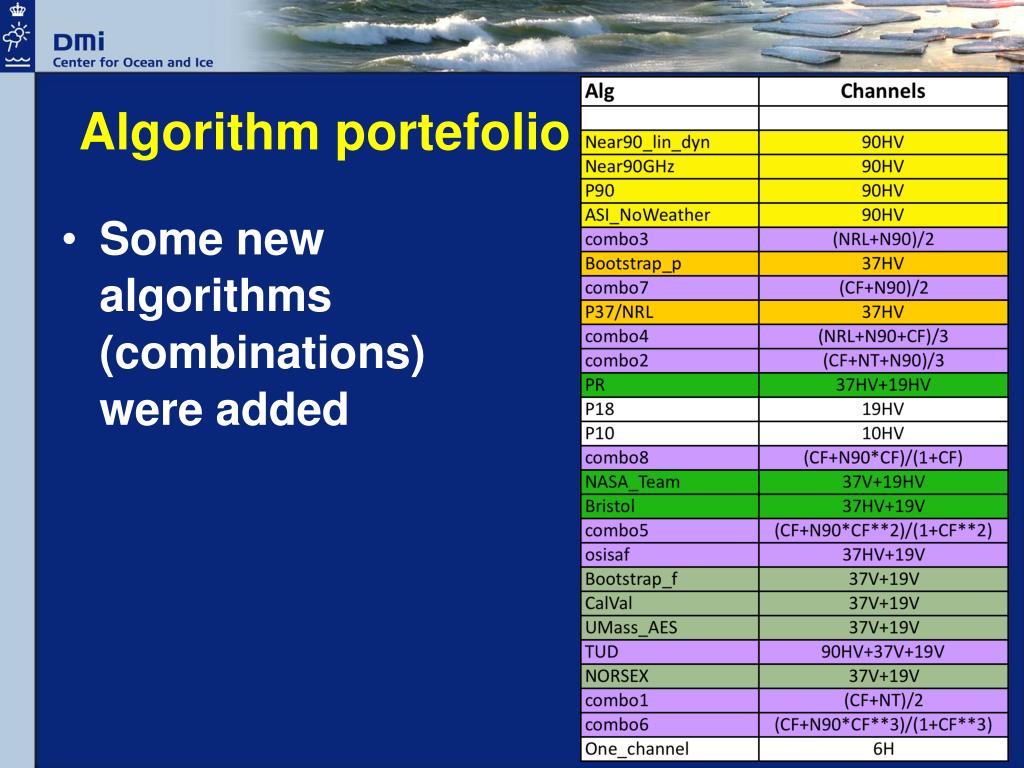
Task: Select "37HV+19V" in the Bristol row
Action: coord(883,506)
